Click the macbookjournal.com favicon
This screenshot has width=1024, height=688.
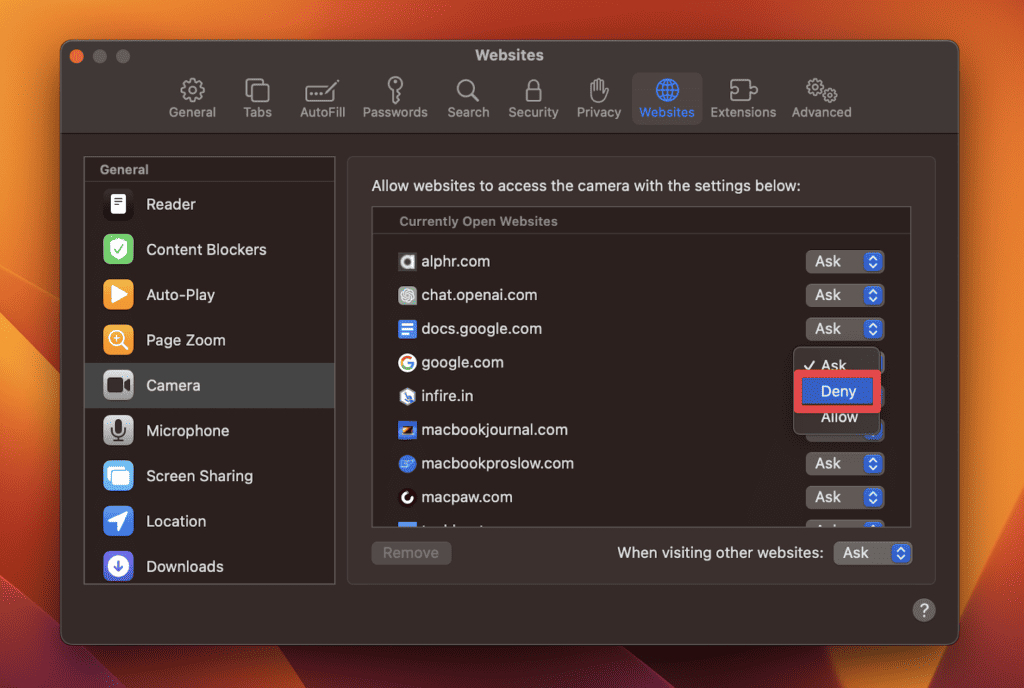[x=407, y=430]
